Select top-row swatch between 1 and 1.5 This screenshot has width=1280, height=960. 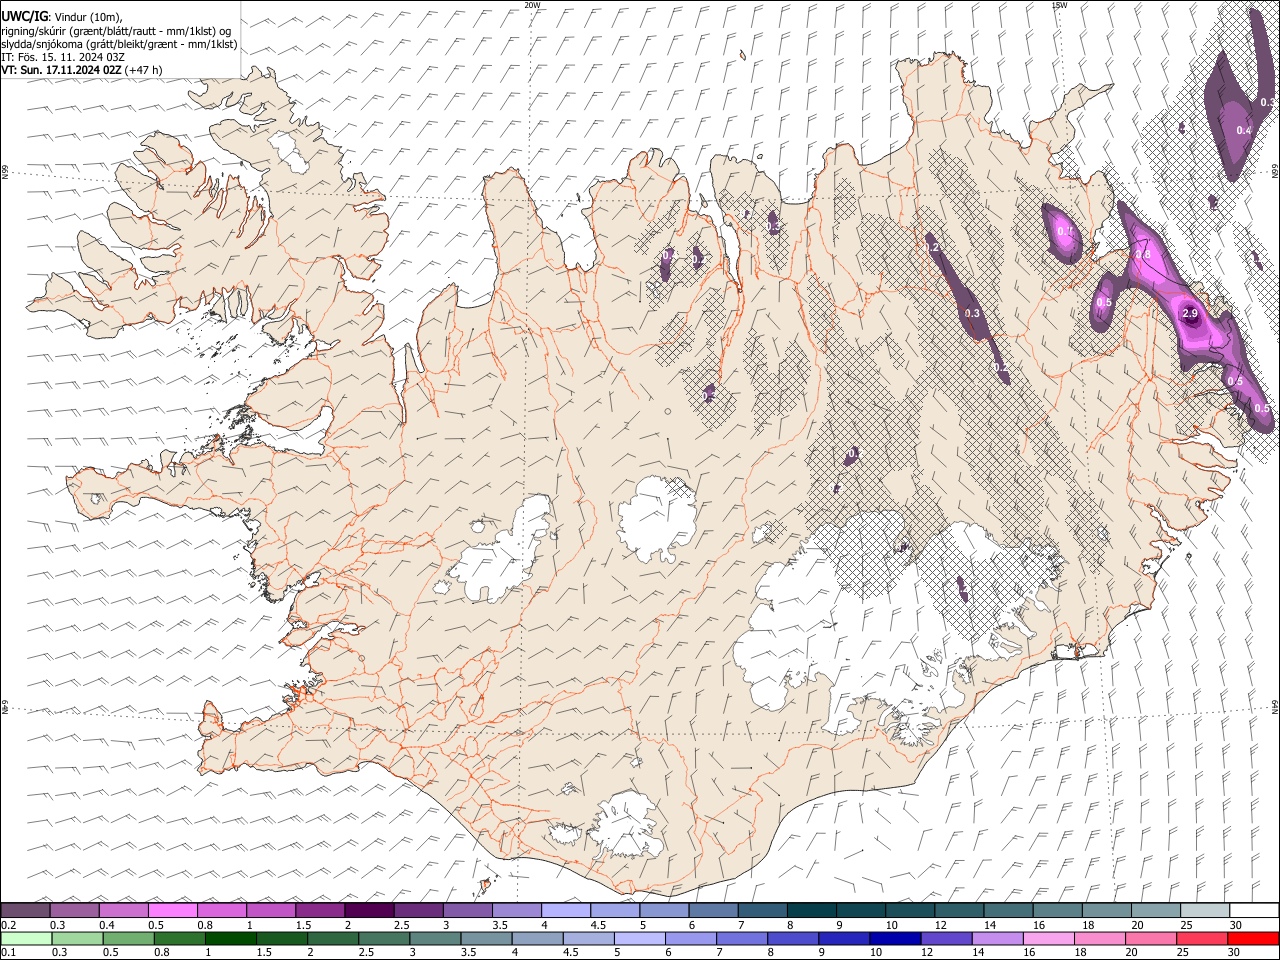point(270,910)
